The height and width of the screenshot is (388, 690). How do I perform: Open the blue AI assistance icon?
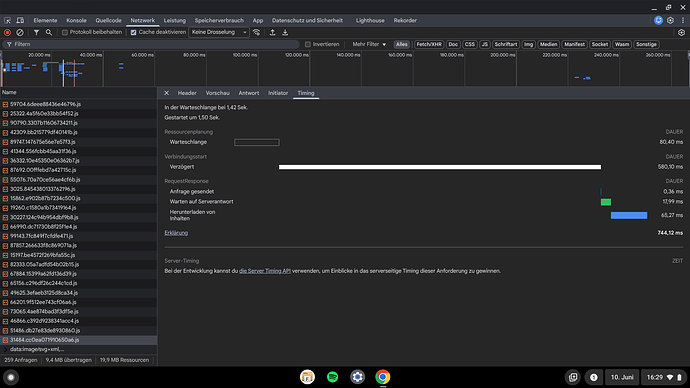coord(658,20)
